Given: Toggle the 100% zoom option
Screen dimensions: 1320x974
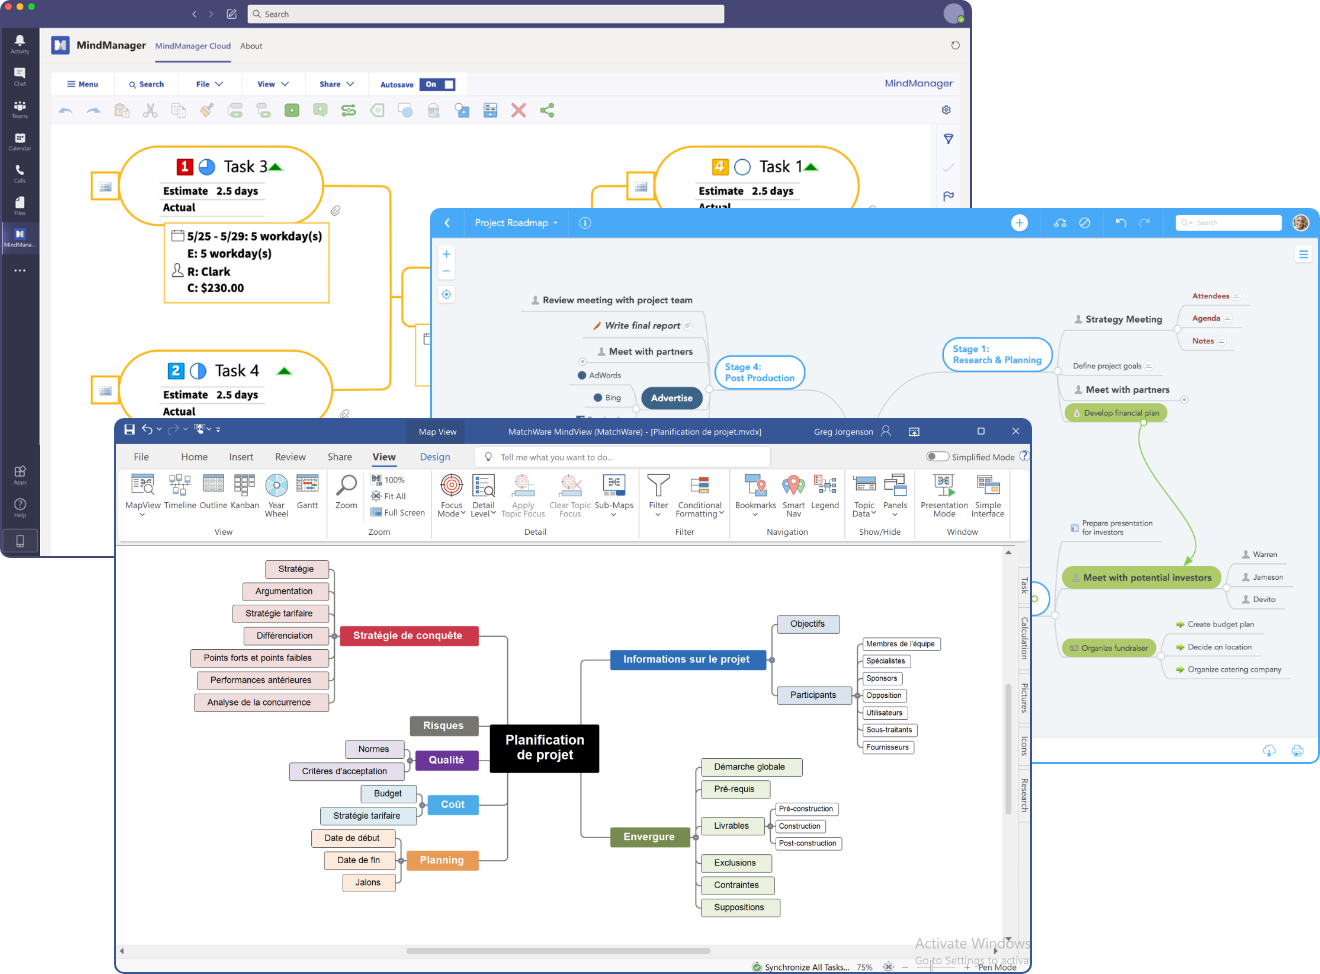Looking at the screenshot, I should click(388, 480).
